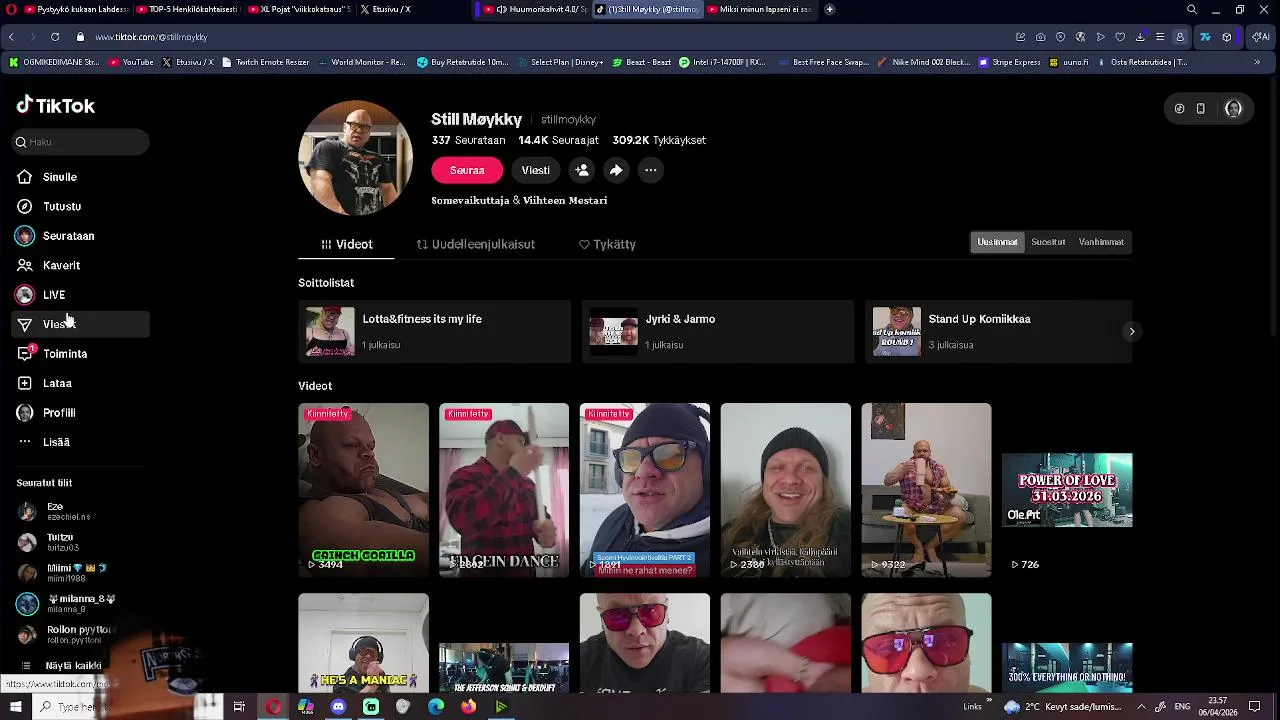Open the YouTube bookmark
This screenshot has width=1280, height=720.
[x=131, y=62]
